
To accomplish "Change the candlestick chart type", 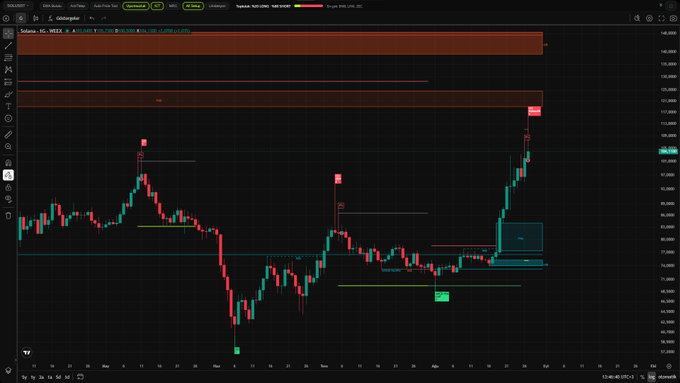I will point(36,18).
